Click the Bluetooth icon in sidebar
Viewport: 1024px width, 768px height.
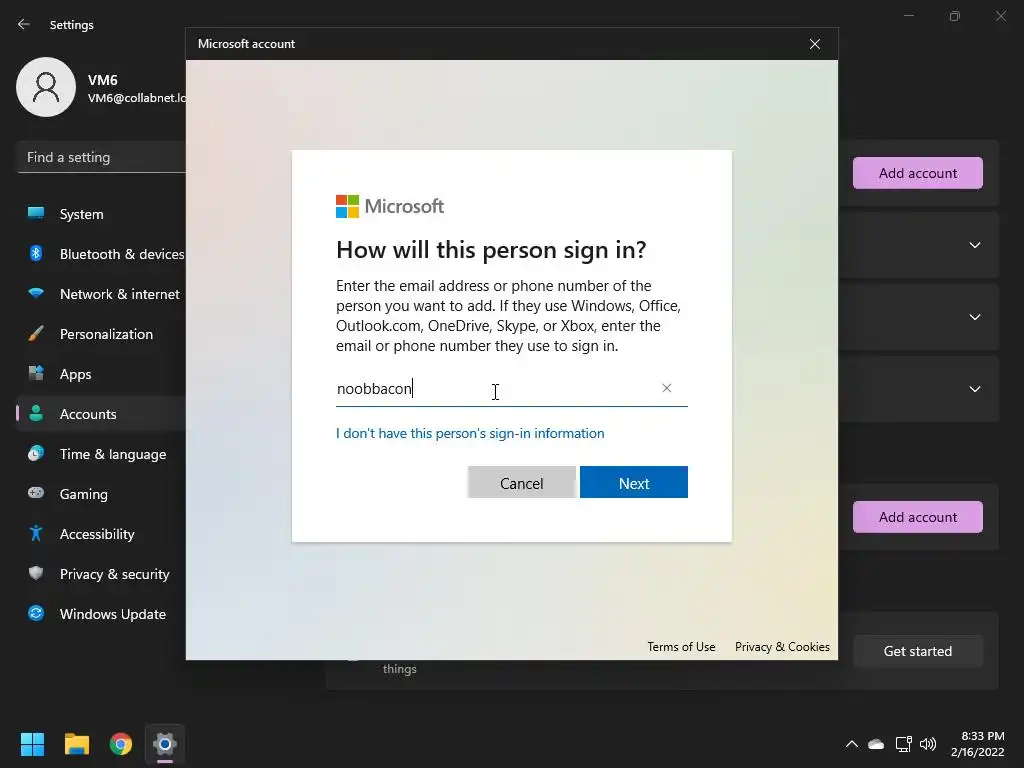coord(36,253)
